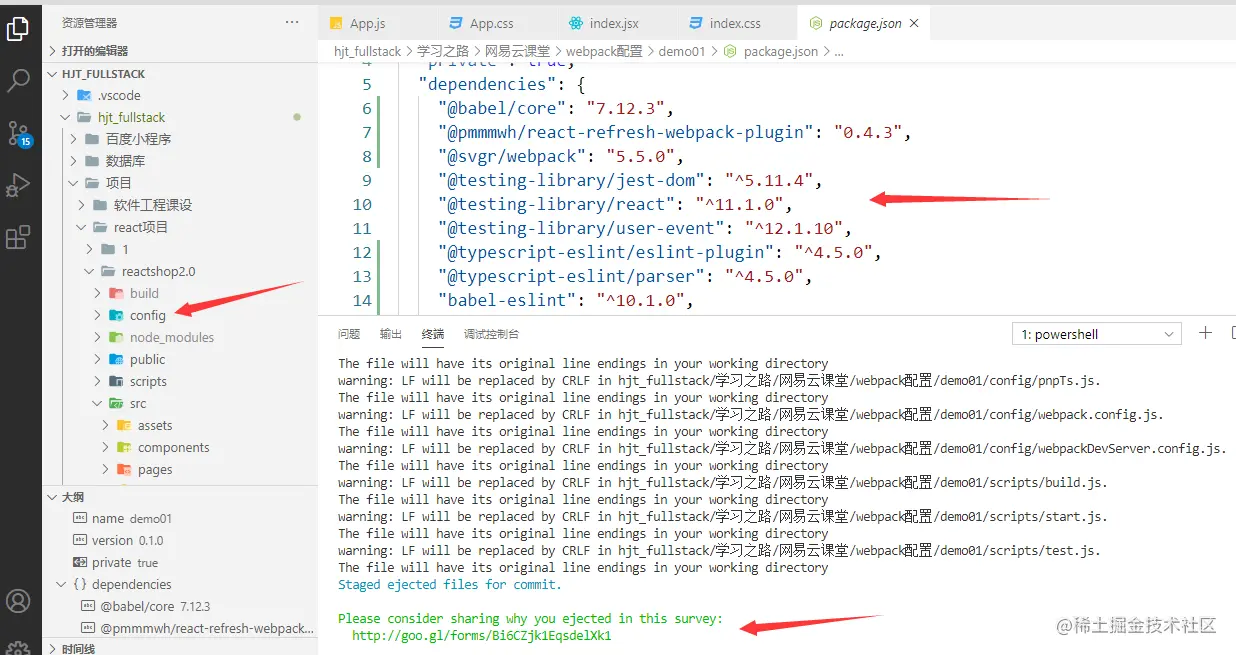The image size is (1236, 655).
Task: Open the Extensions view
Action: (18, 237)
